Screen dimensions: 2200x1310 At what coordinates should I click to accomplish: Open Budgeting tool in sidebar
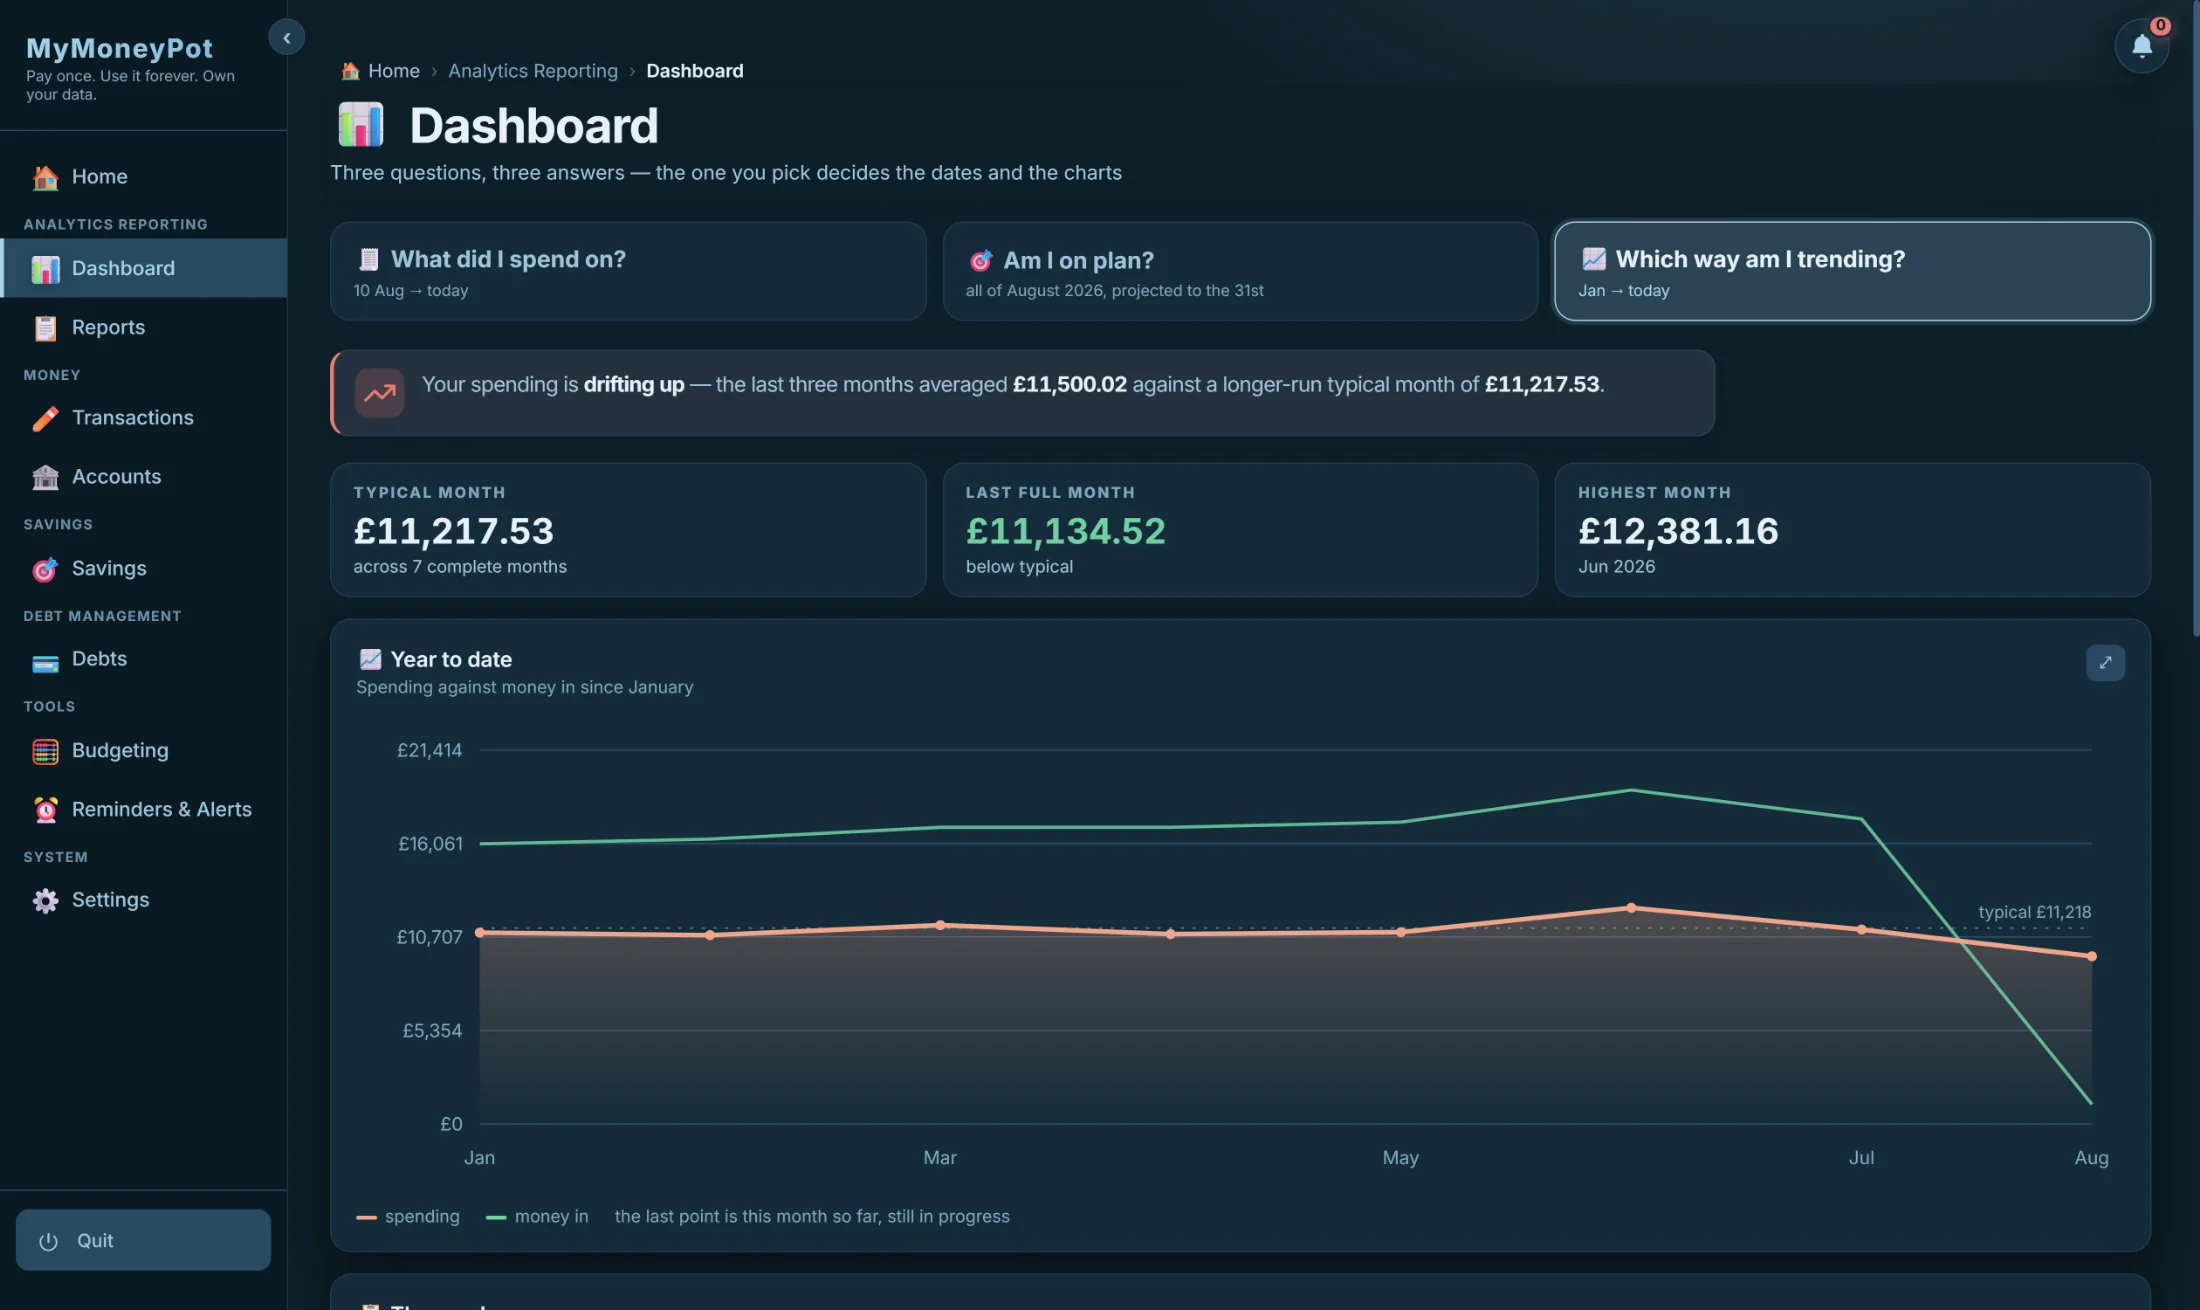click(143, 751)
